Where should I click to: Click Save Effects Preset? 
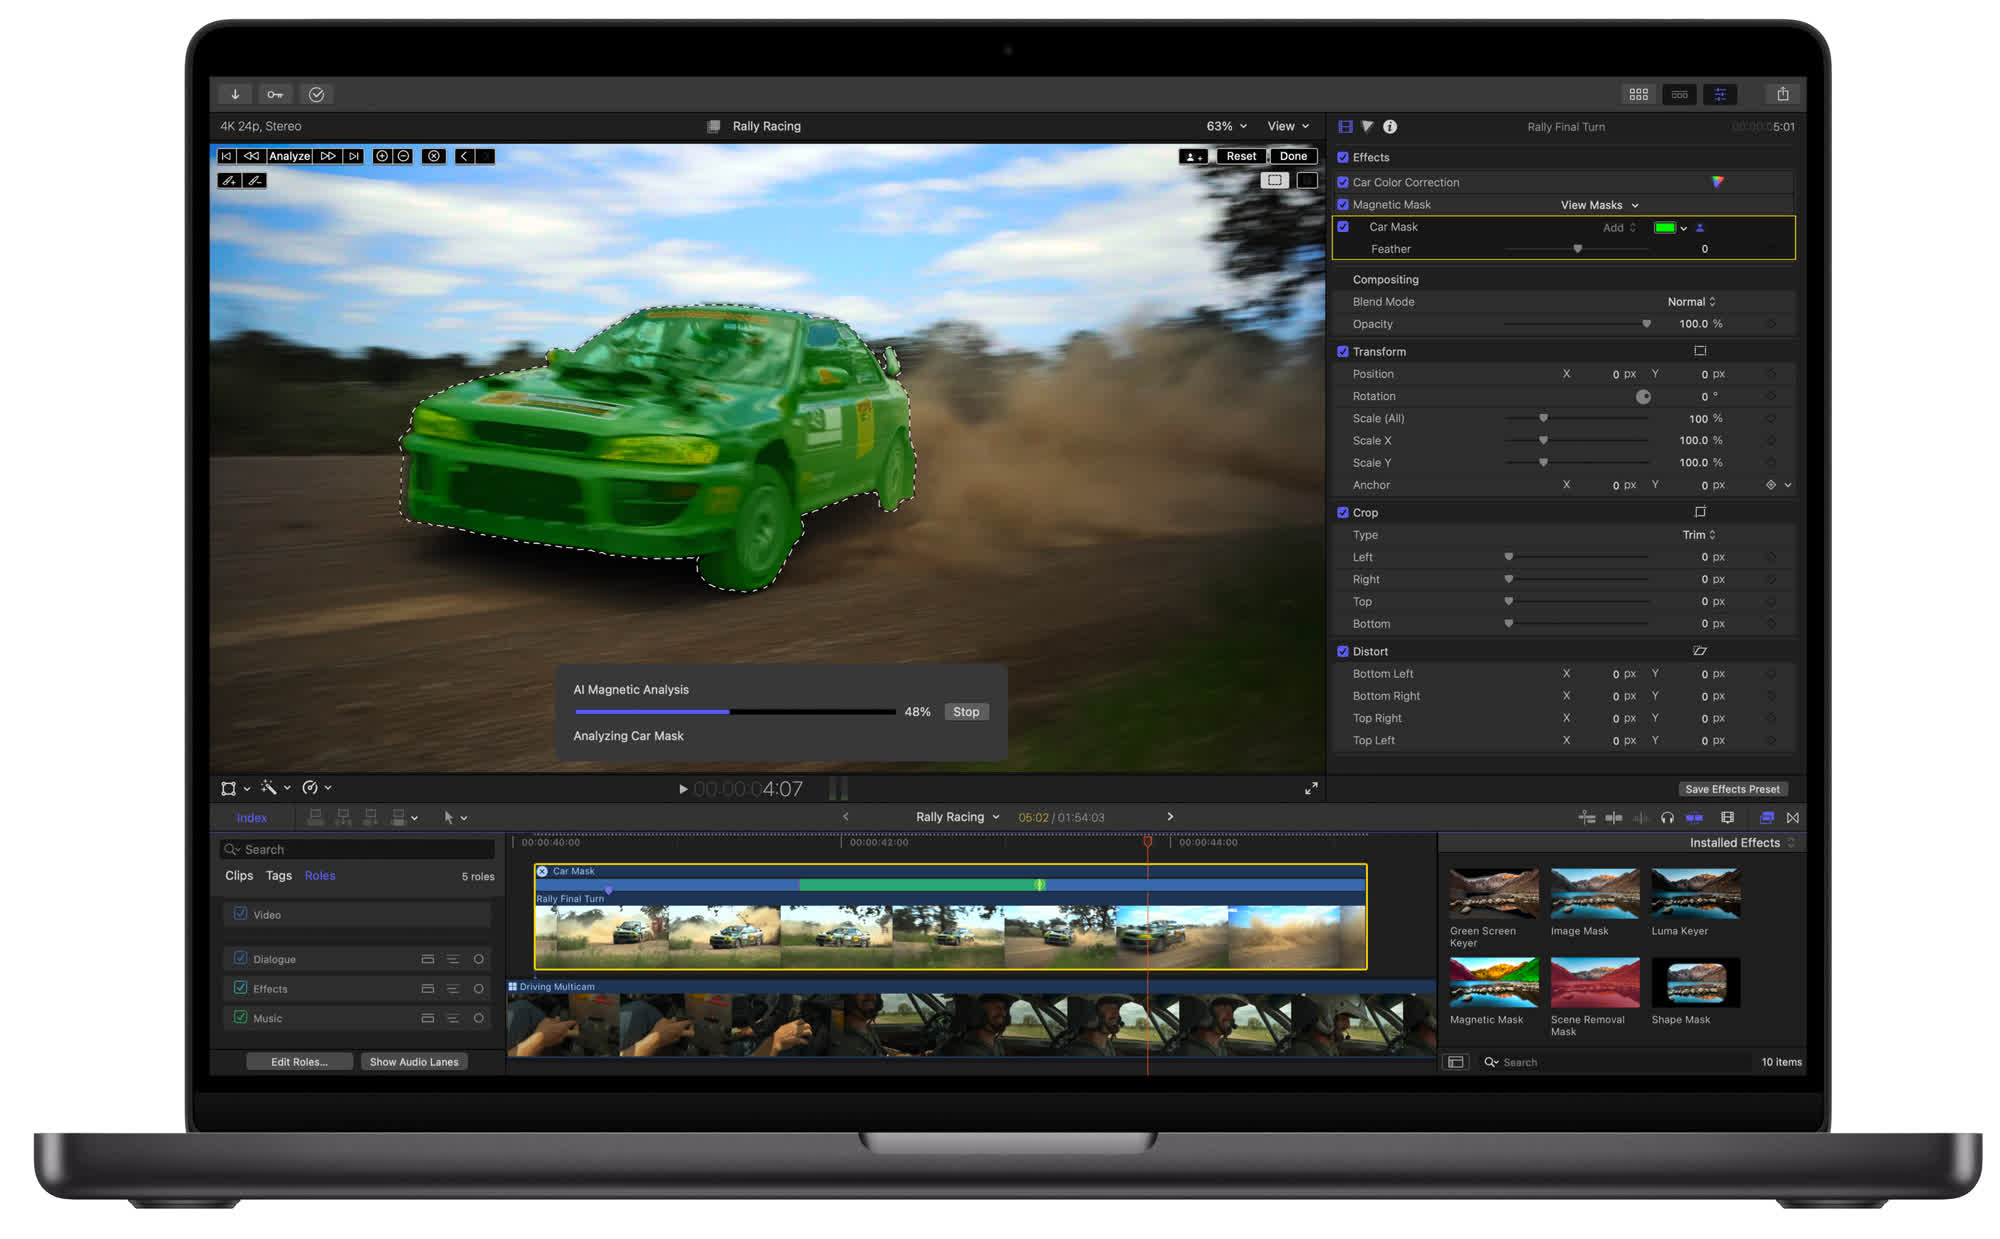1732,789
